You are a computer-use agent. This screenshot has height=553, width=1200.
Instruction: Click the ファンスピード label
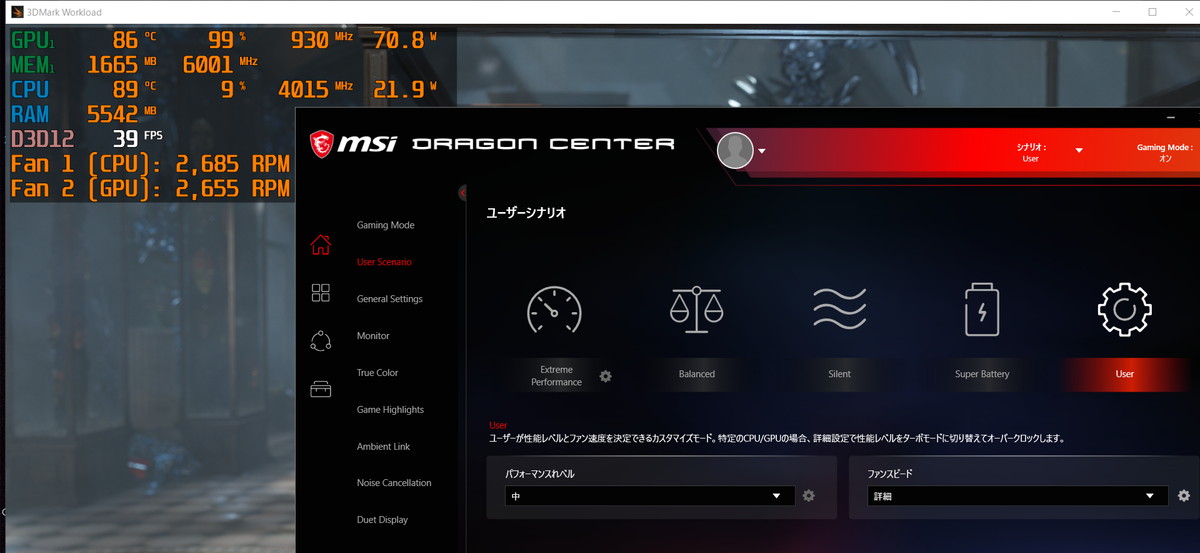point(890,473)
